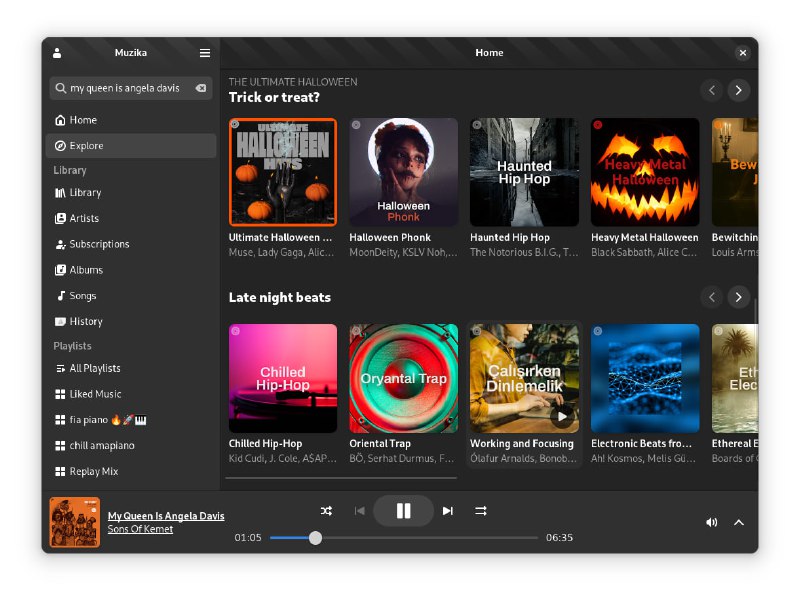Viewport: 800px width, 599px height.
Task: Open Sons Of Kemet artist link
Action: tap(140, 529)
